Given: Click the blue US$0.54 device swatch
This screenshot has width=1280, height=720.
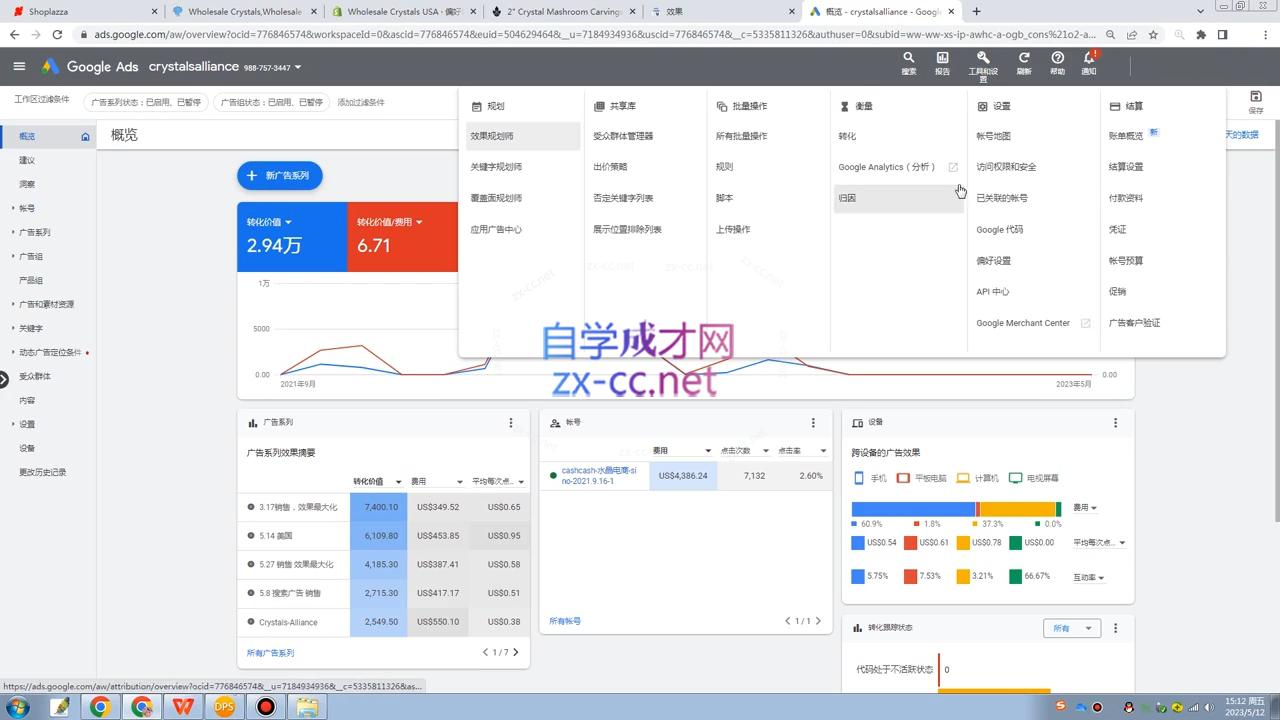Looking at the screenshot, I should pyautogui.click(x=858, y=543).
